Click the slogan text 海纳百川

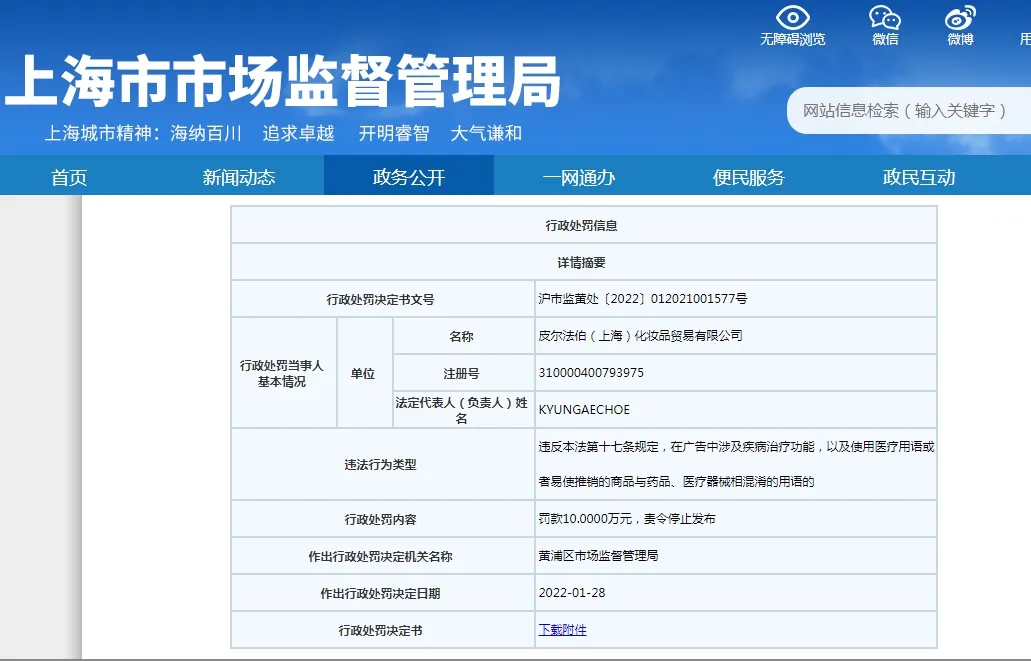tap(206, 133)
